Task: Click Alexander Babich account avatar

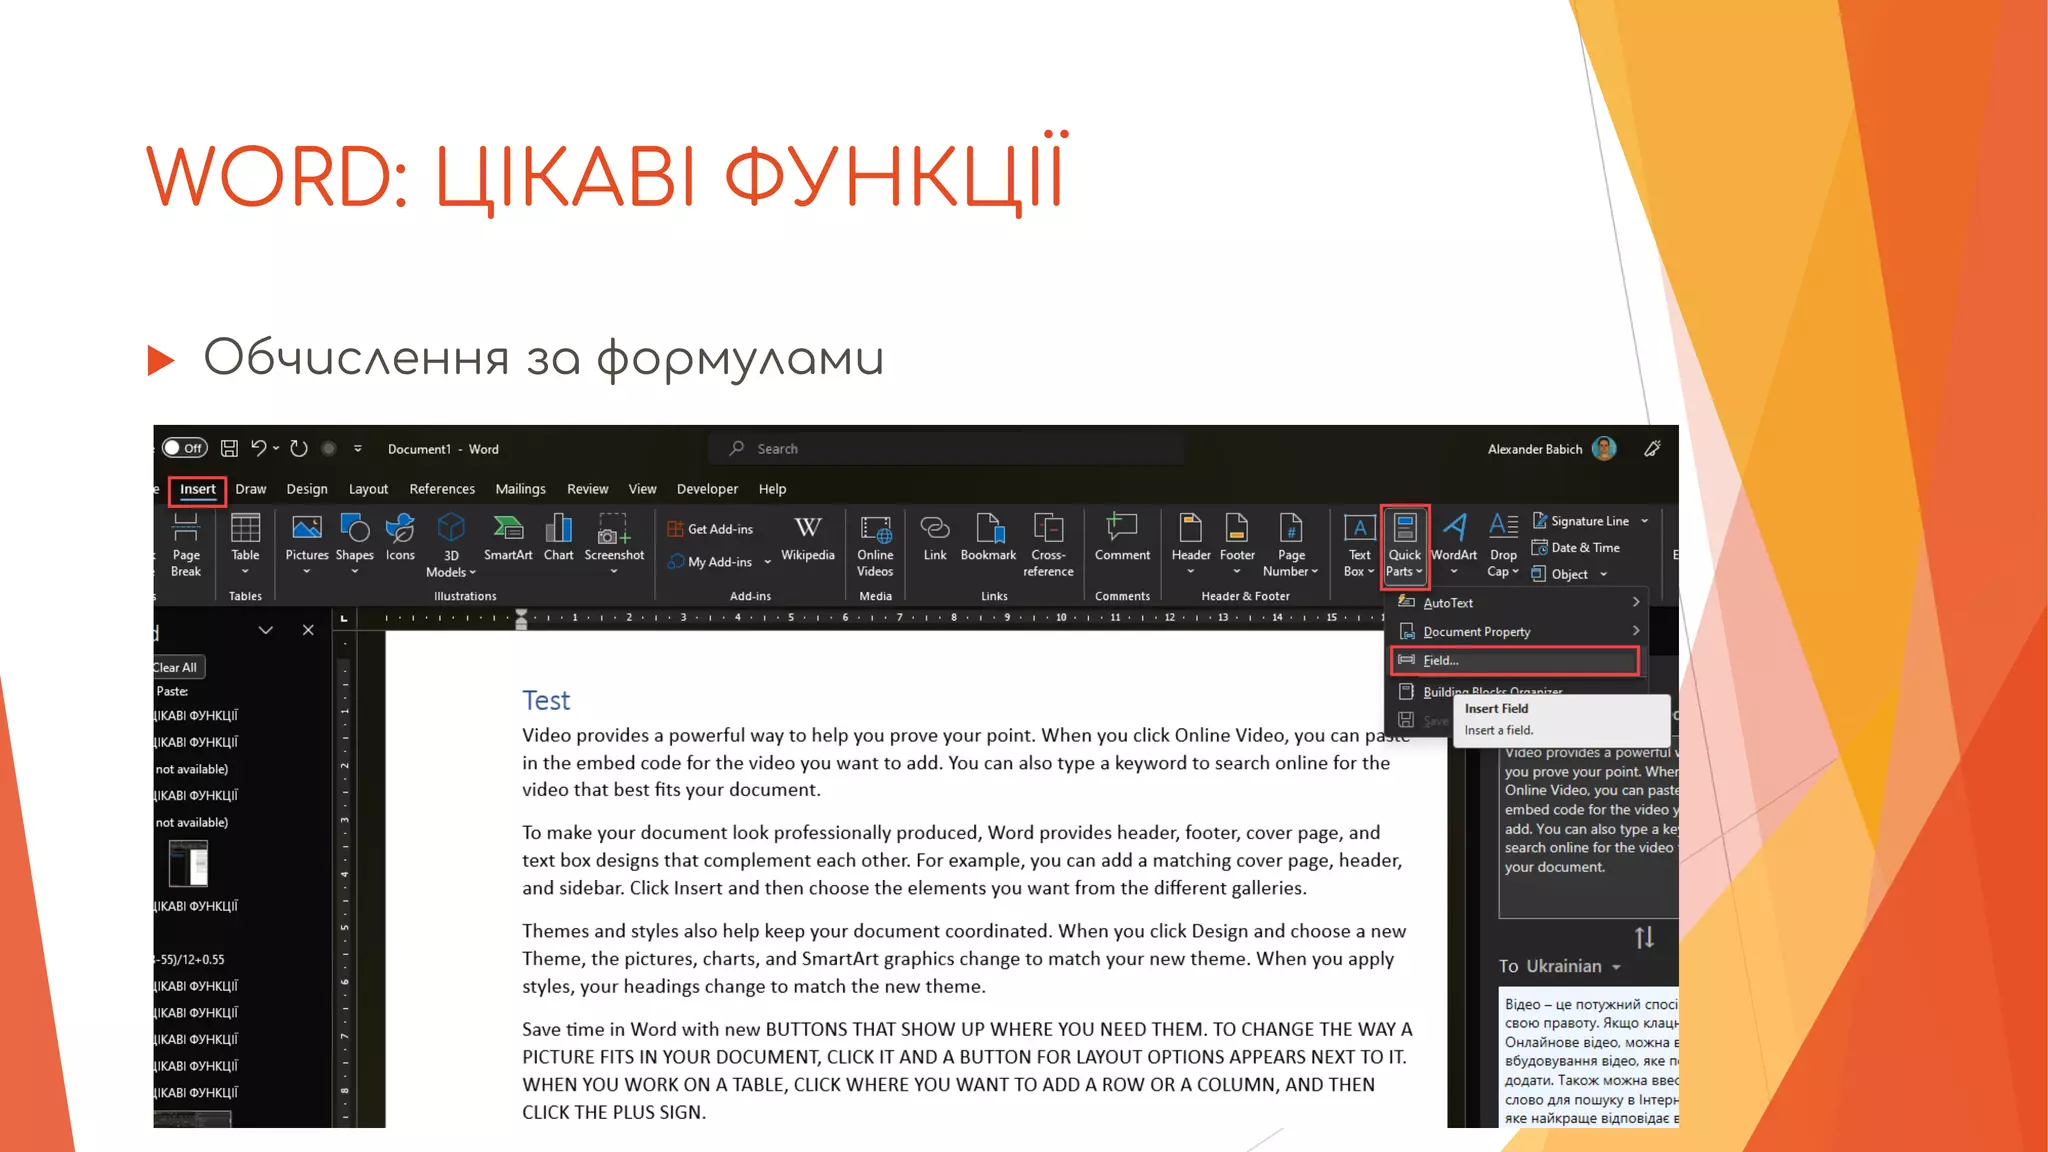Action: tap(1604, 449)
